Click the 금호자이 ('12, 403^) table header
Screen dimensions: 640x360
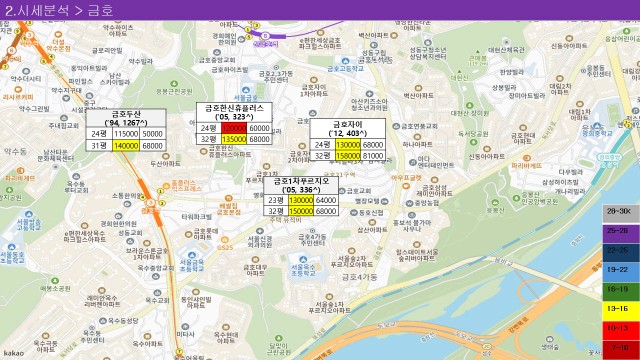(x=348, y=129)
